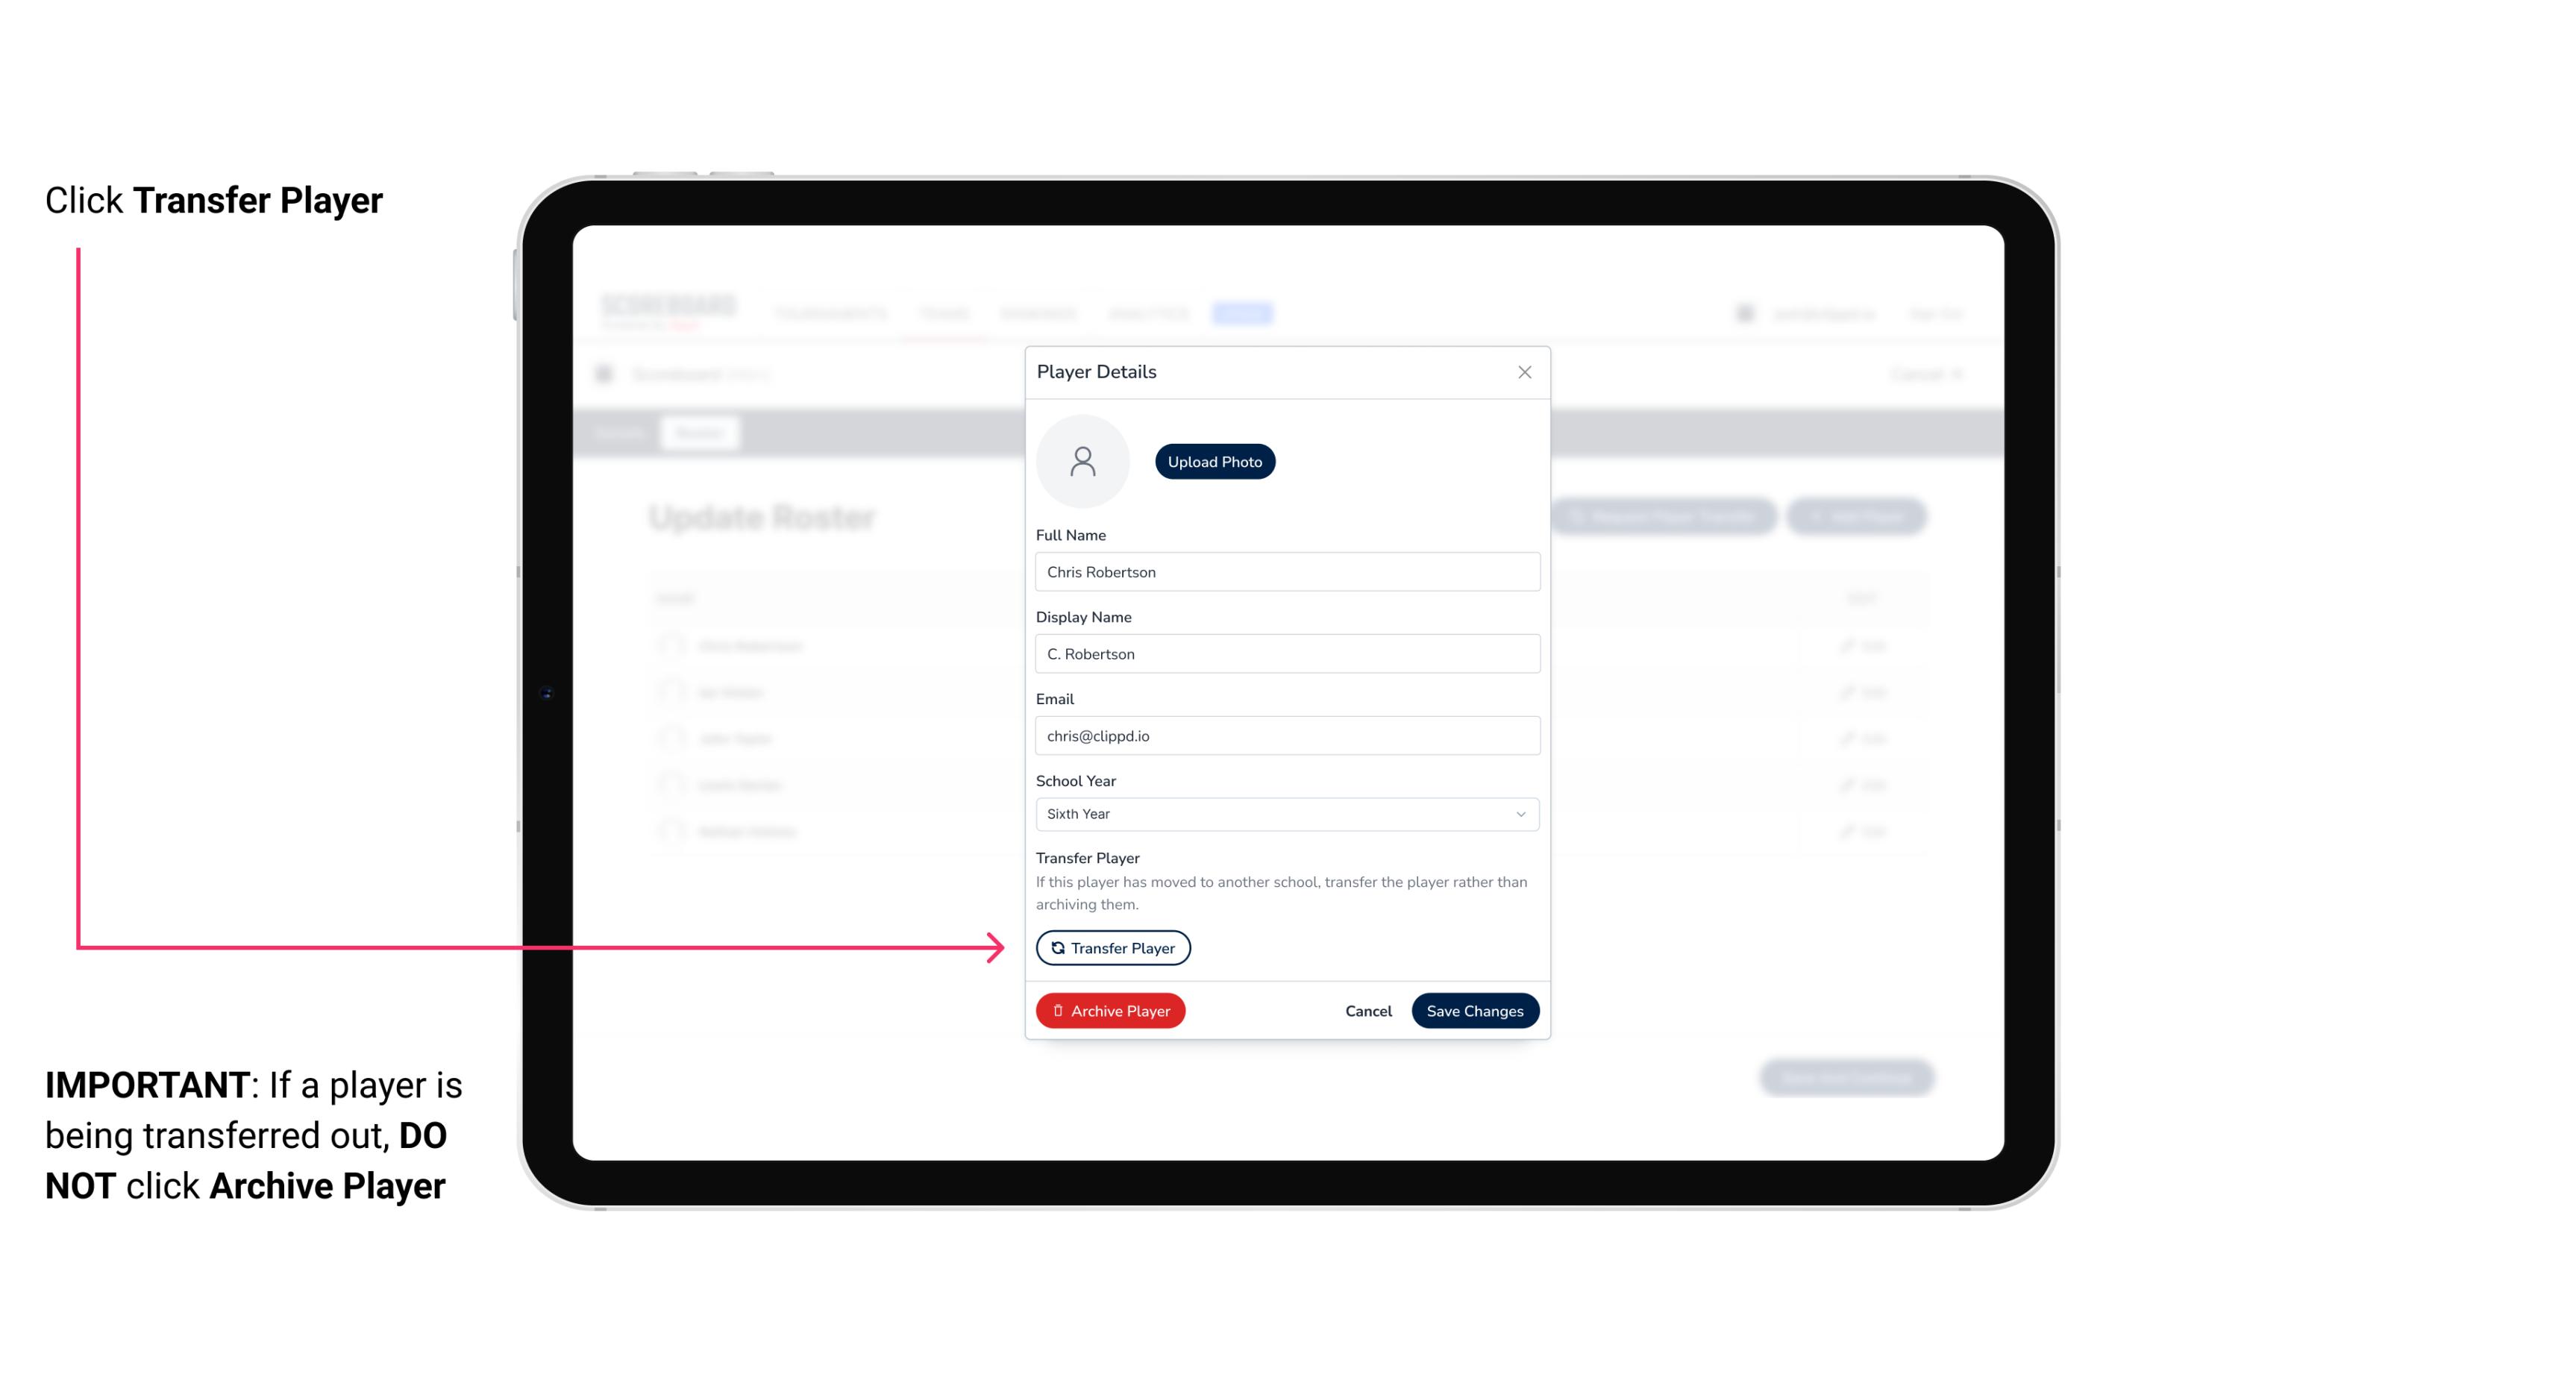Click the Sixth Year dropdown selector

[1284, 812]
